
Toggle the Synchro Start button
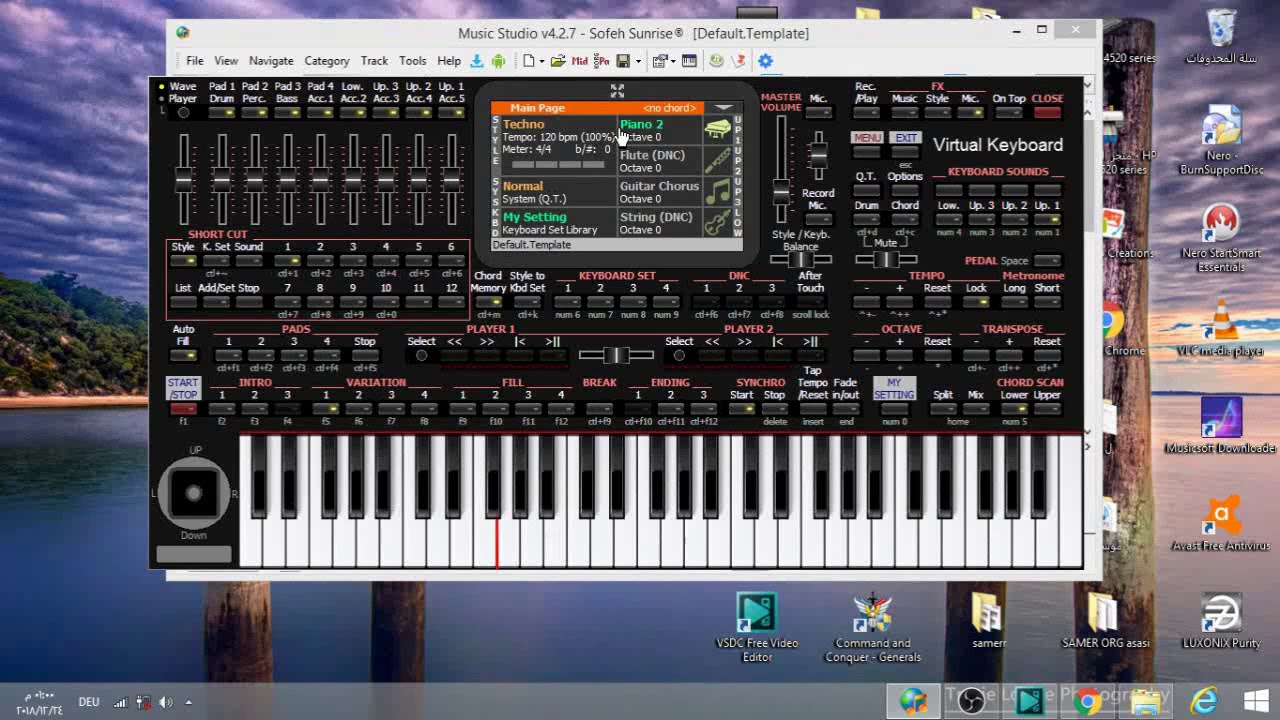pos(741,409)
